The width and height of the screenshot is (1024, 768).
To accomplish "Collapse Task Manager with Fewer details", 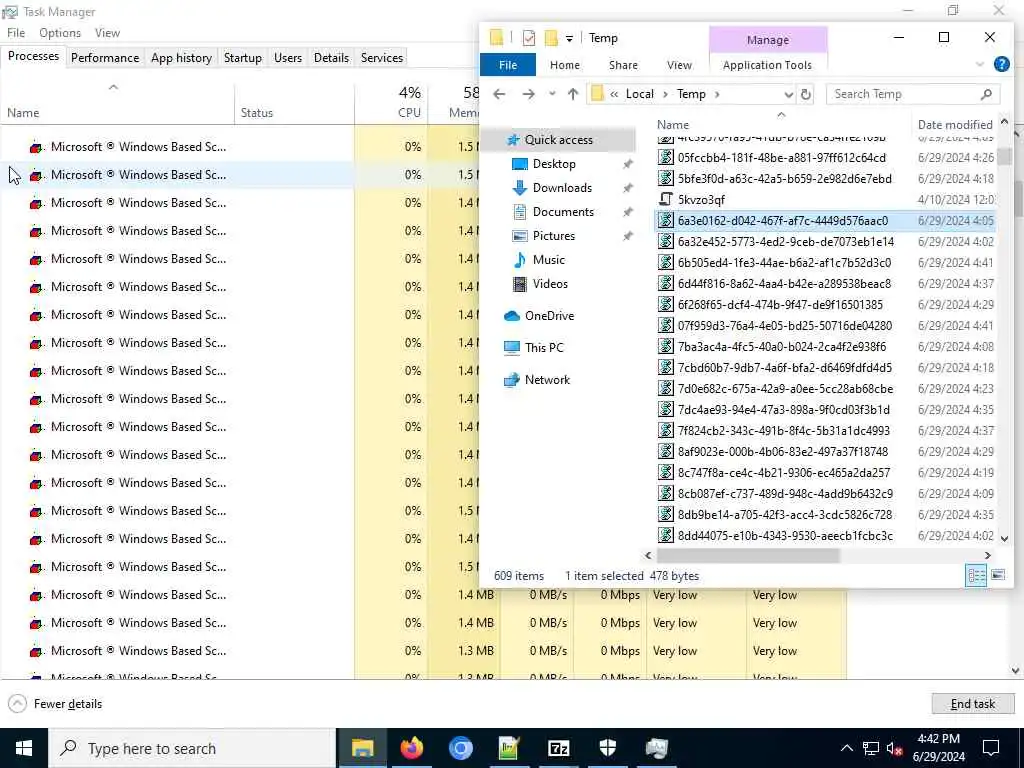I will pyautogui.click(x=55, y=703).
